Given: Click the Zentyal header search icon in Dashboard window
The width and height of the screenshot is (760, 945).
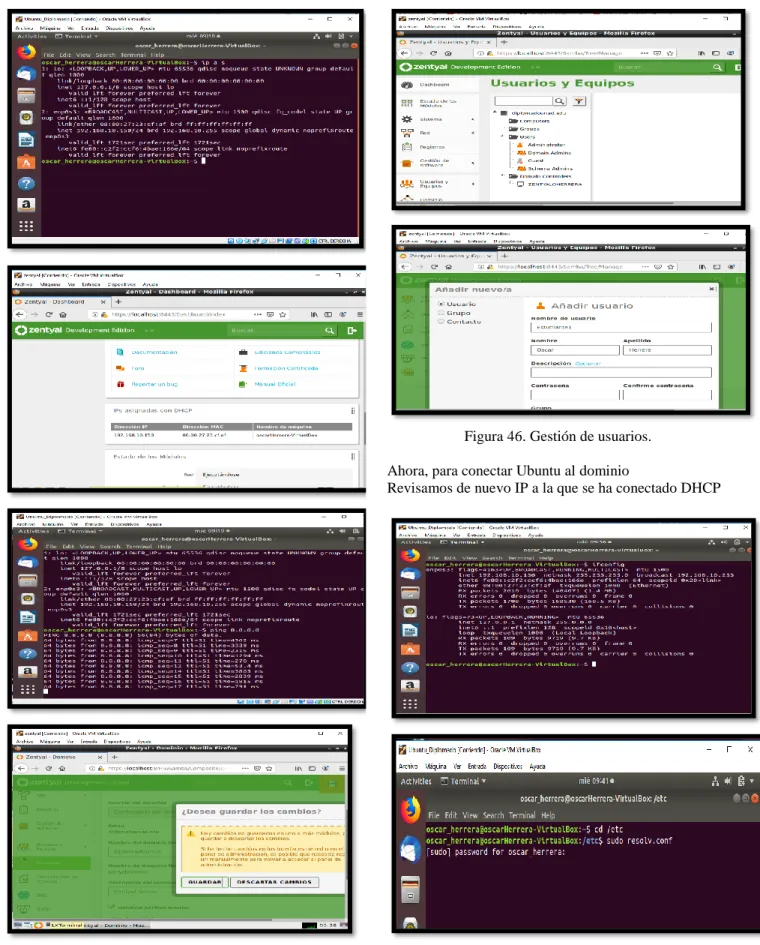Looking at the screenshot, I should pyautogui.click(x=329, y=330).
